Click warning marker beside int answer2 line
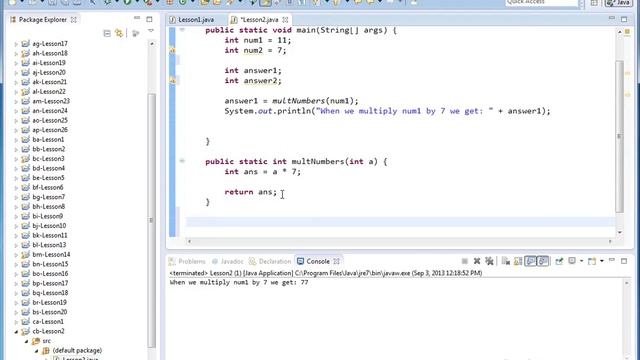 pyautogui.click(x=172, y=80)
